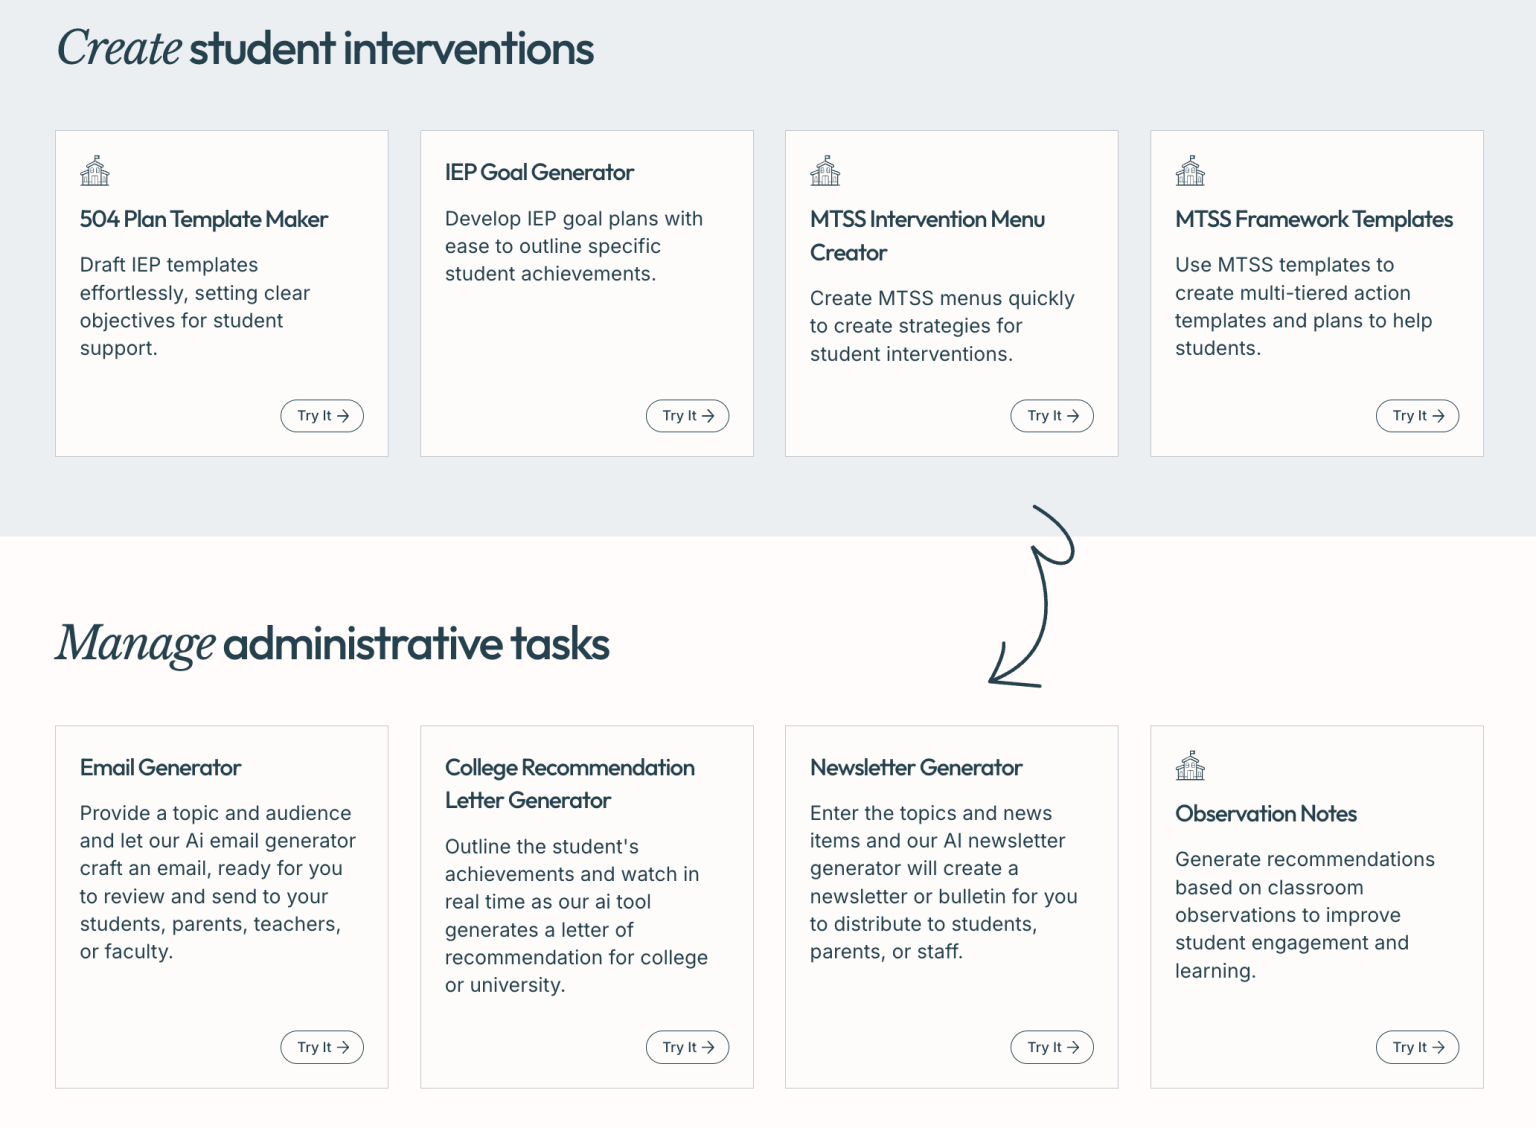Viewport: 1536px width, 1128px height.
Task: Click the school icon on 504 Plan Template Maker card
Action: [x=95, y=170]
